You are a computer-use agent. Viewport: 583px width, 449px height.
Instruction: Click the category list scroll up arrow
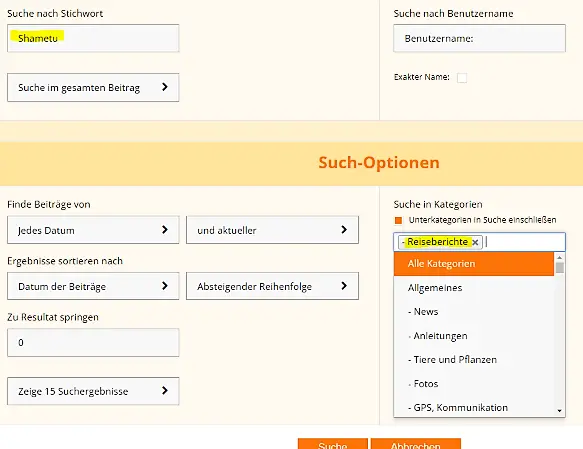560,258
